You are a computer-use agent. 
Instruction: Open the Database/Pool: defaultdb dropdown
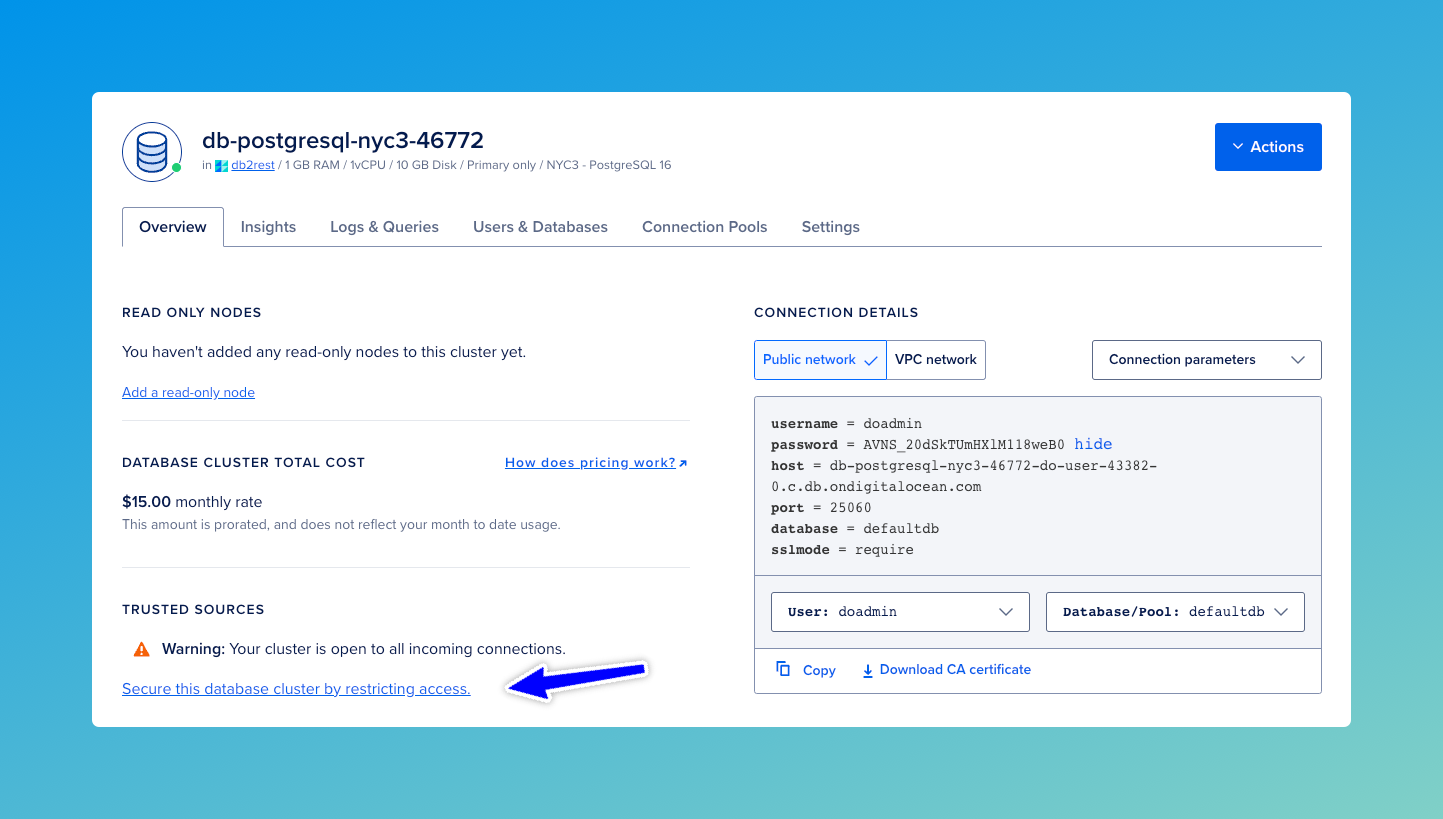(1174, 611)
